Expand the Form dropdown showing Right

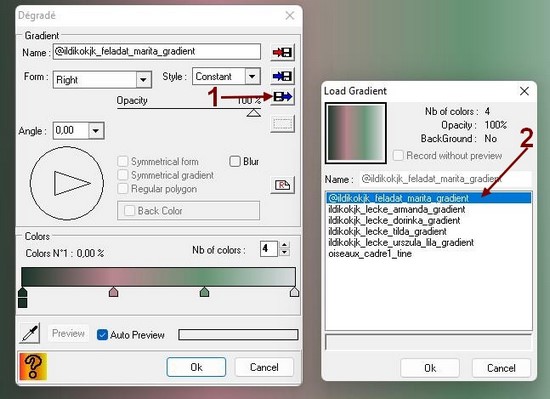143,80
